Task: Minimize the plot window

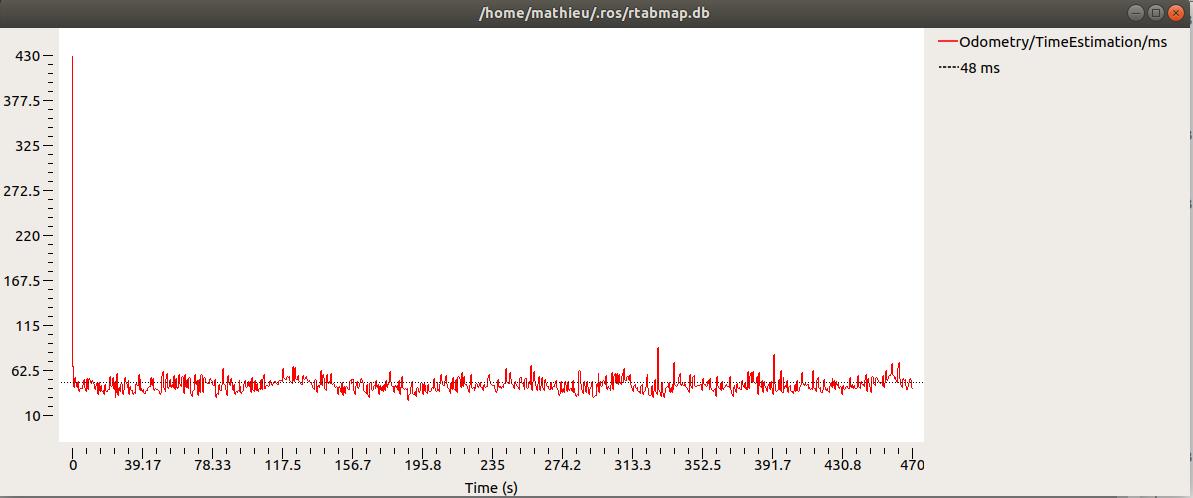Action: tap(1135, 12)
